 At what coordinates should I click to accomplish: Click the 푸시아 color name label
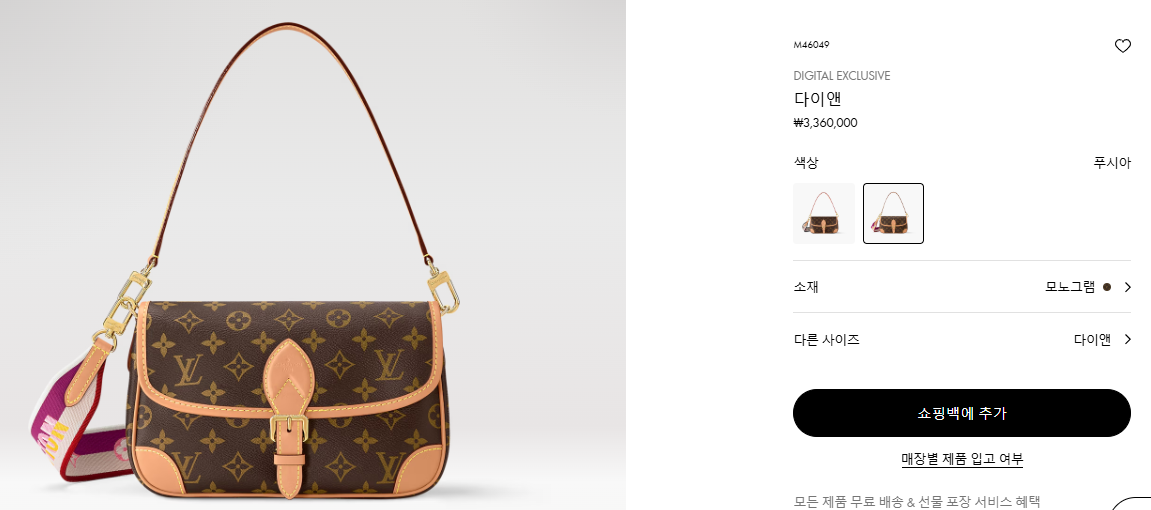[x=1112, y=163]
